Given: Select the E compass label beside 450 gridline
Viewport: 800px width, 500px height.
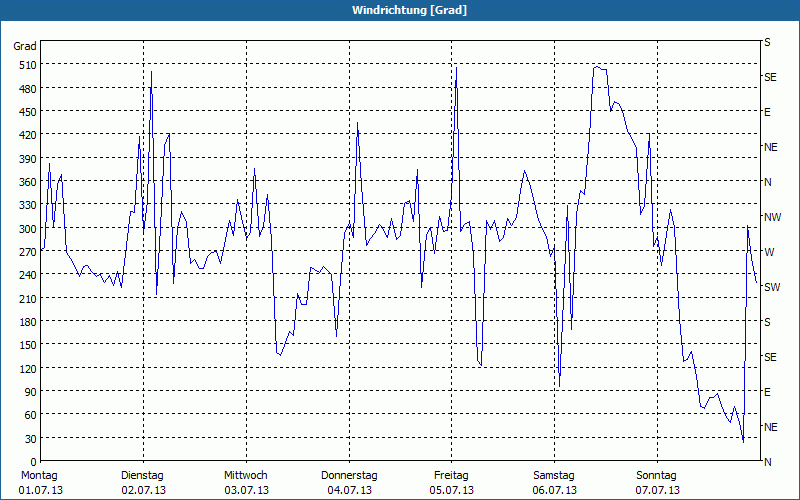Looking at the screenshot, I should (x=767, y=112).
